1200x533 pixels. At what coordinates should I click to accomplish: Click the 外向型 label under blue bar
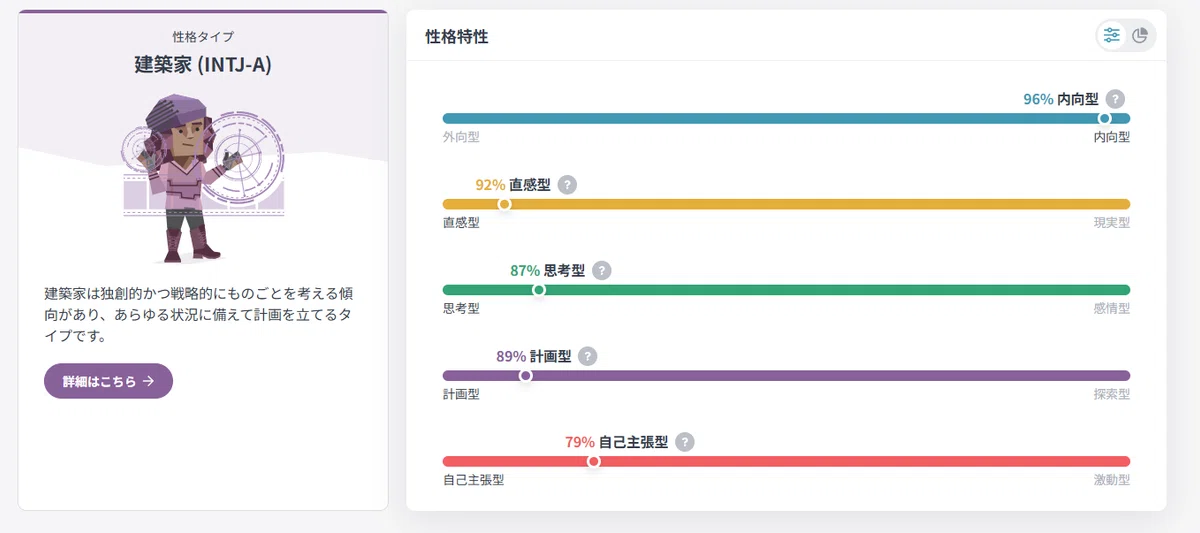[x=461, y=137]
